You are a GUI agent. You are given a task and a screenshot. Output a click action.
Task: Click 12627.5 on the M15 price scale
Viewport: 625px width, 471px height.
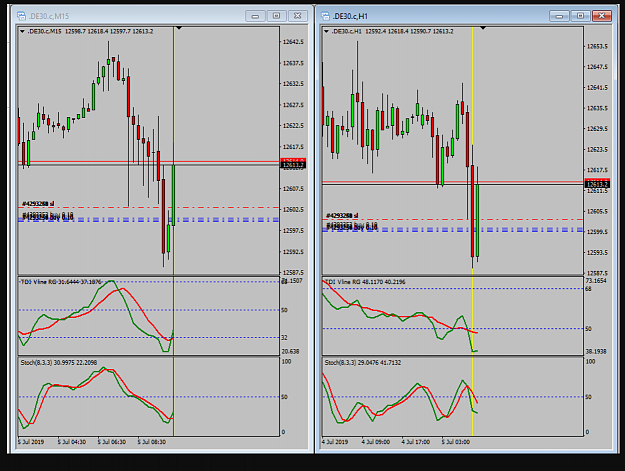[293, 105]
